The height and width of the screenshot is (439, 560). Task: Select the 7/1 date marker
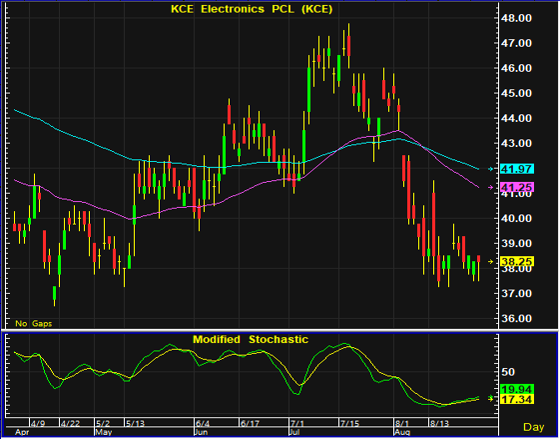[298, 424]
